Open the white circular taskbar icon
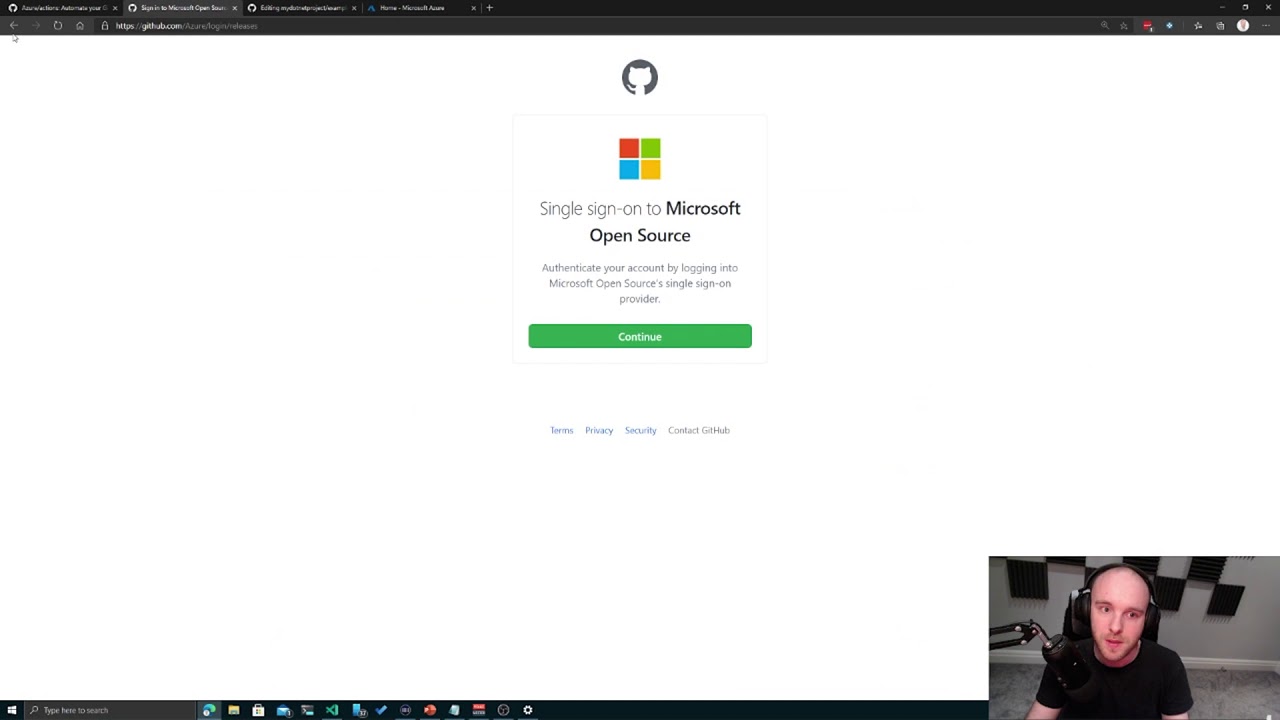Screen dimensions: 1280x720 [503, 710]
